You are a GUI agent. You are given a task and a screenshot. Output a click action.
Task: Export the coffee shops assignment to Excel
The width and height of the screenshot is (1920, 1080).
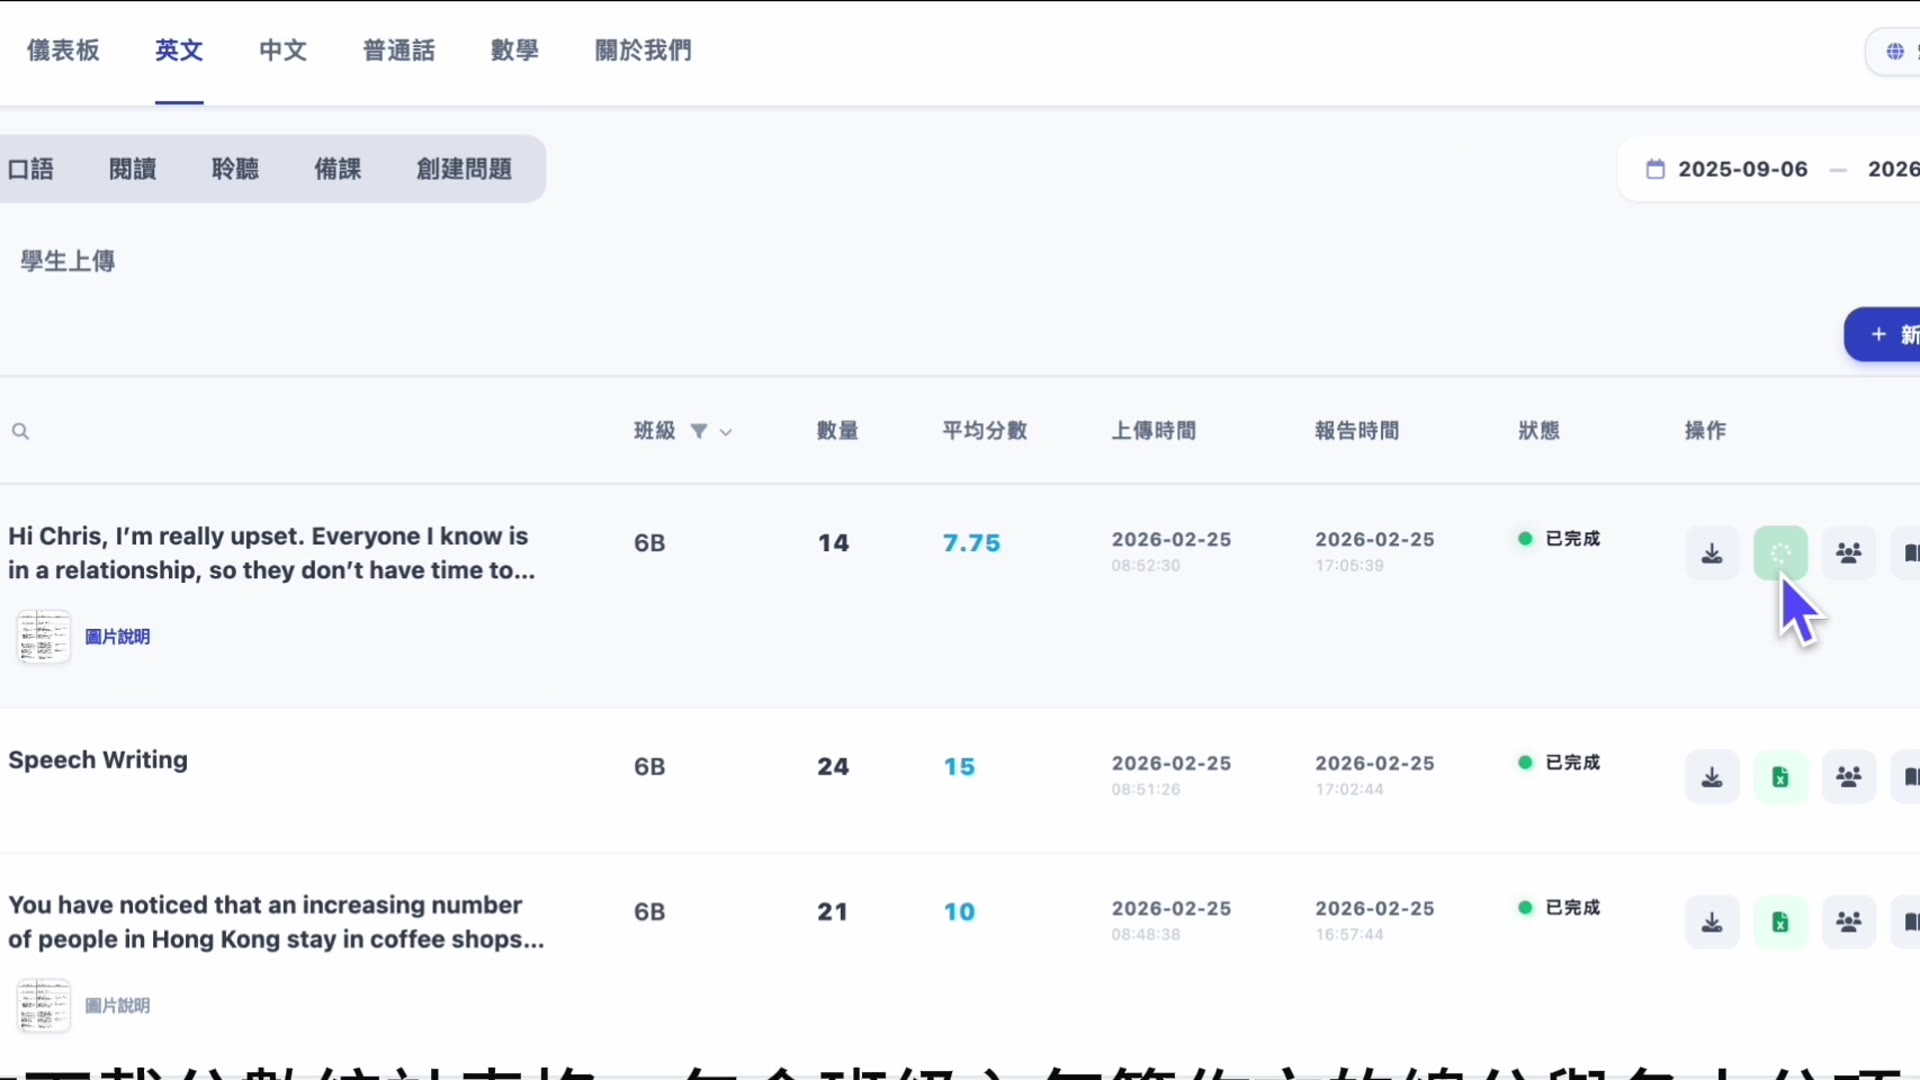point(1780,921)
